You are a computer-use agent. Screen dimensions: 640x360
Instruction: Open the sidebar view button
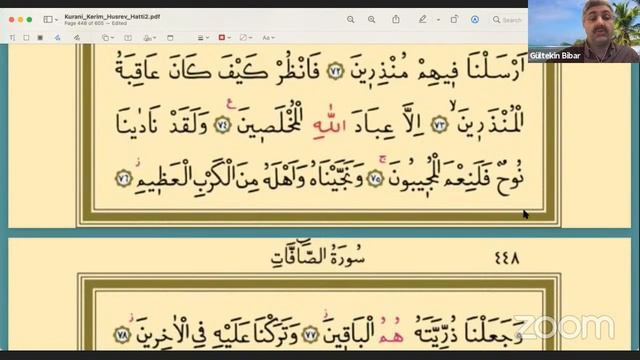pos(48,19)
